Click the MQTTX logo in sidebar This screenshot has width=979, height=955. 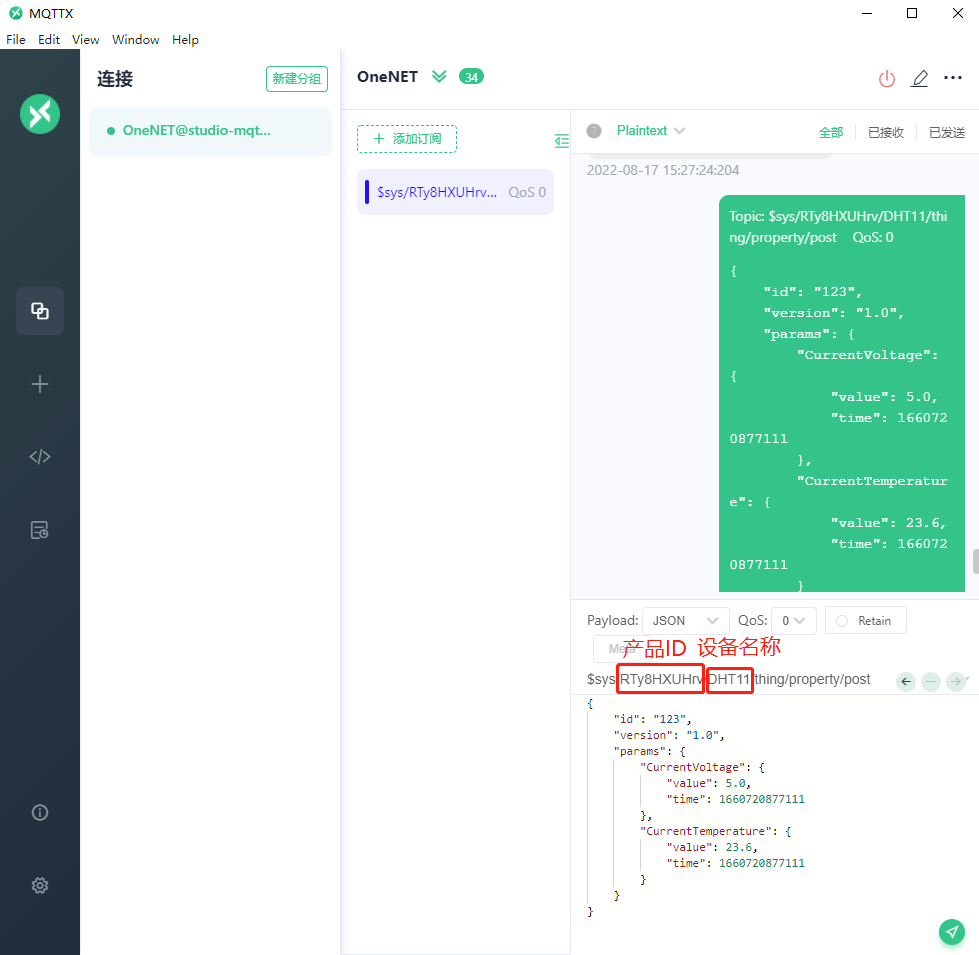click(40, 114)
